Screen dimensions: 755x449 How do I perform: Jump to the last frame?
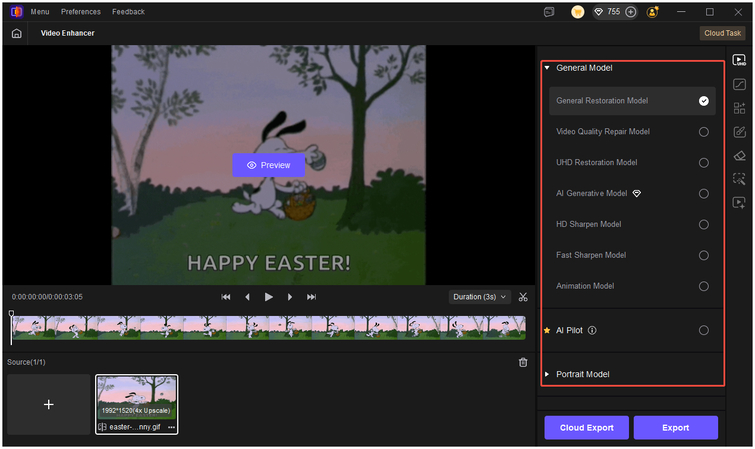(312, 297)
